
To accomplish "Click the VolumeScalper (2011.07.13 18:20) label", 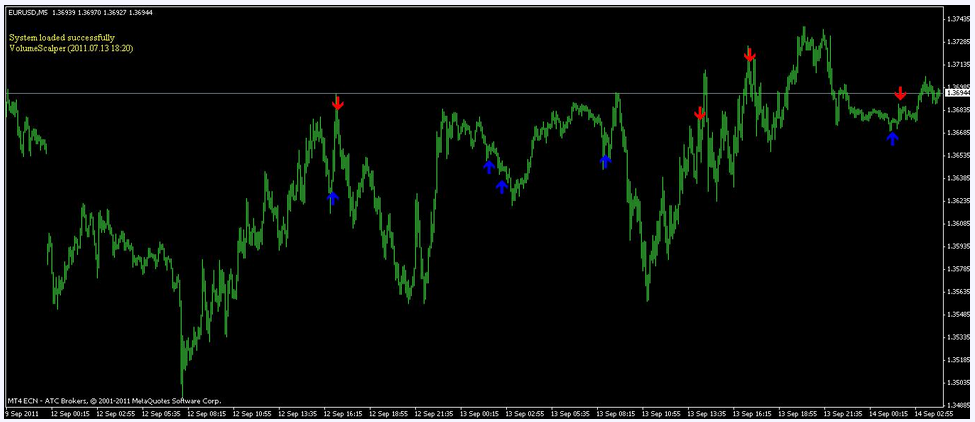I will 71,47.
